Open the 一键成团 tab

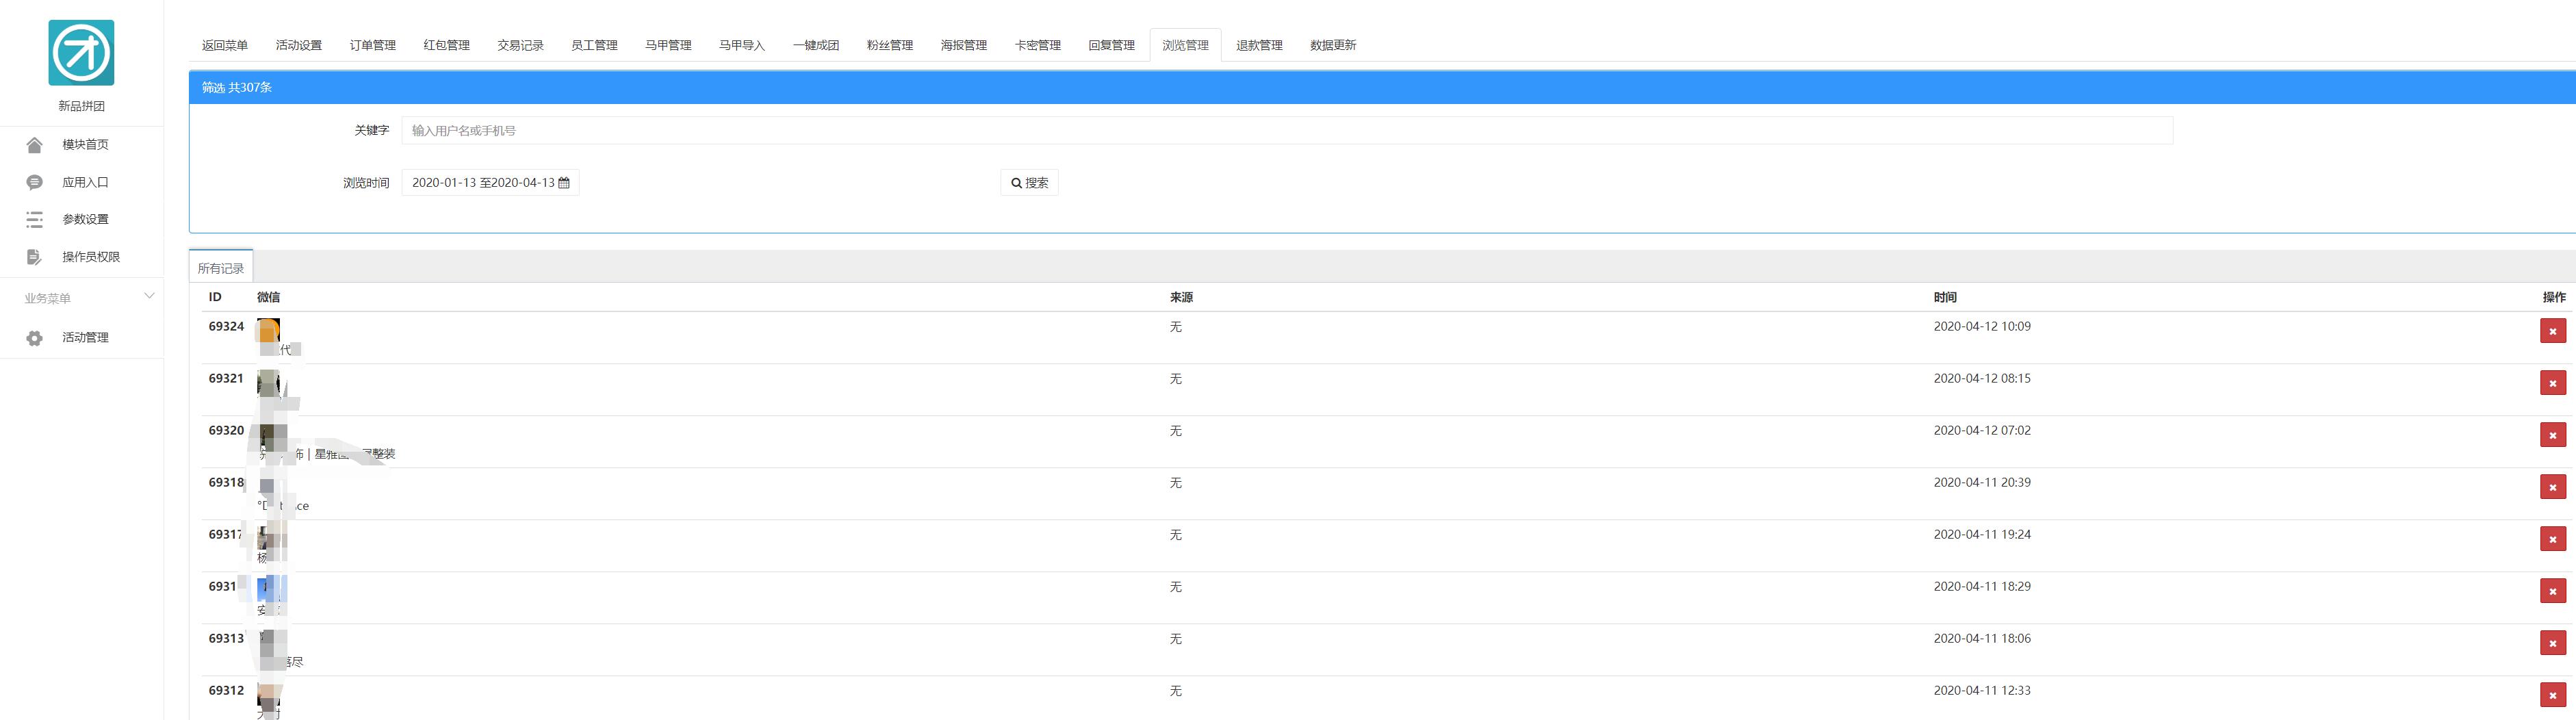point(816,45)
